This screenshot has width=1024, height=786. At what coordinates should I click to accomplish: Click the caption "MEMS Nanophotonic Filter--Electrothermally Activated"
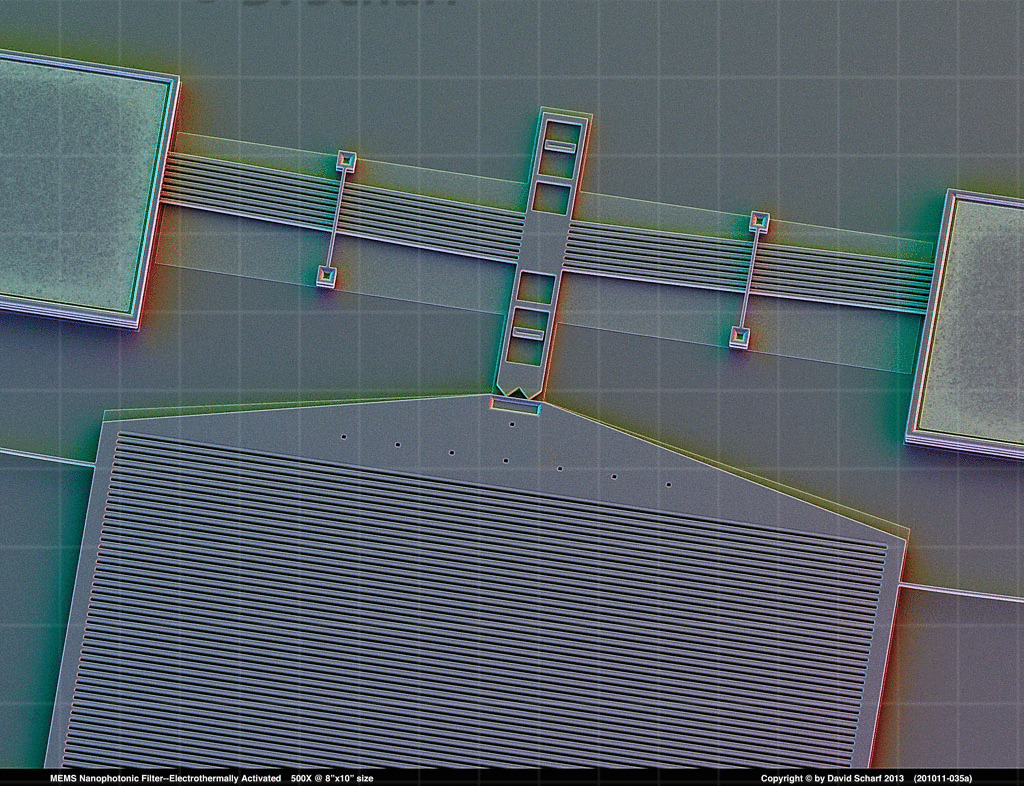pyautogui.click(x=165, y=778)
